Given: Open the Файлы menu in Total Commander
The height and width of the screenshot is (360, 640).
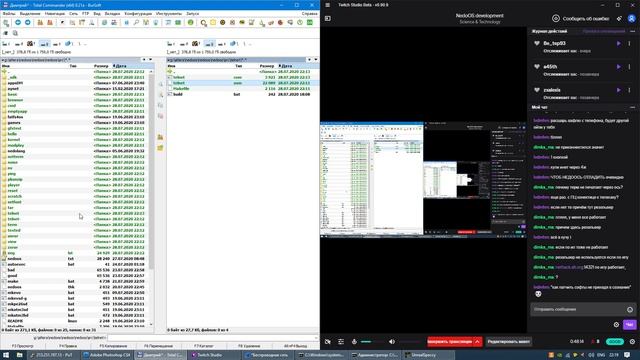Looking at the screenshot, I should coord(9,13).
